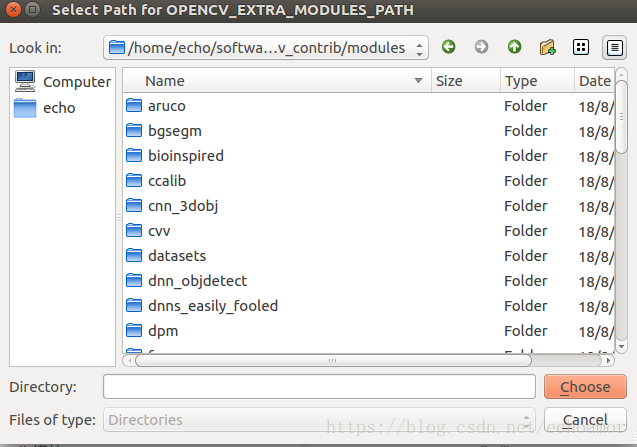Image resolution: width=637 pixels, height=447 pixels.
Task: Select the datasets folder name
Action: click(177, 256)
